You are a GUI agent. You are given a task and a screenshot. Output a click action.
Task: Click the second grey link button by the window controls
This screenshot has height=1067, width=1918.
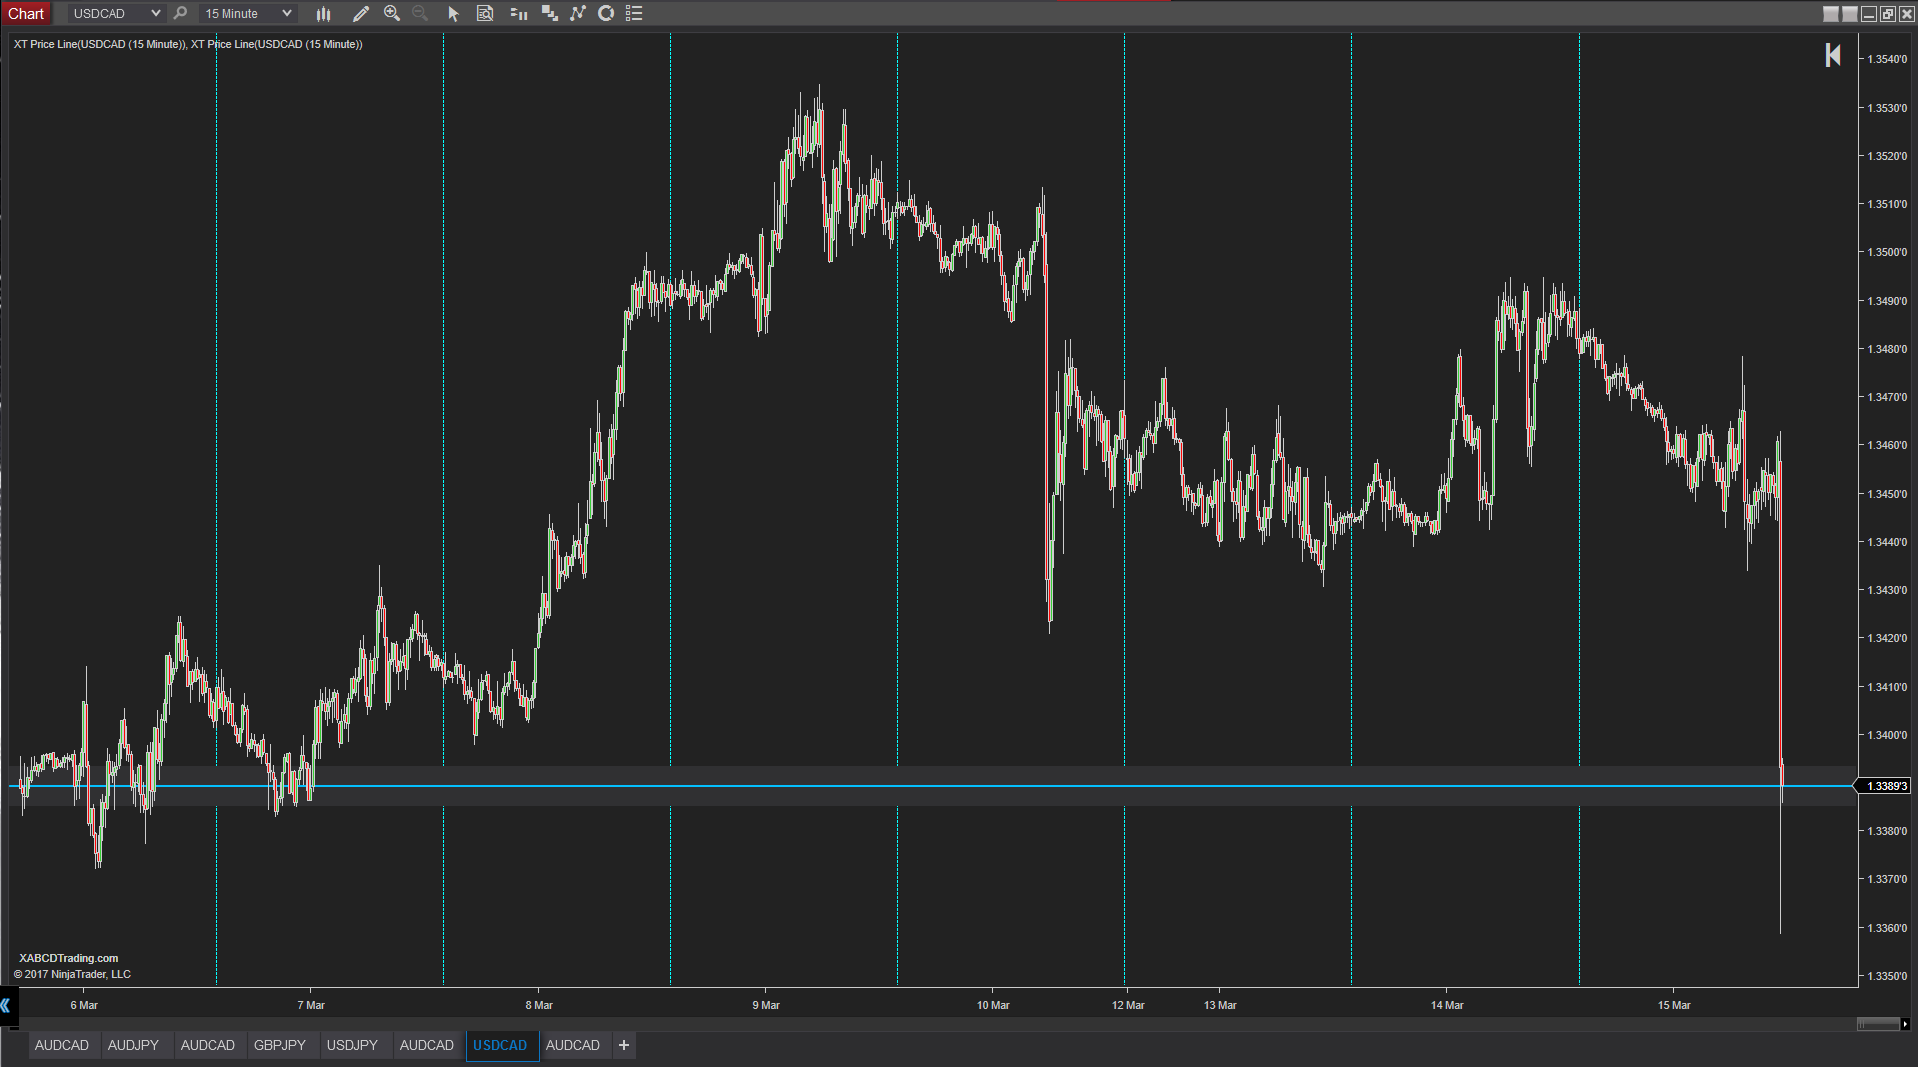click(x=1850, y=13)
